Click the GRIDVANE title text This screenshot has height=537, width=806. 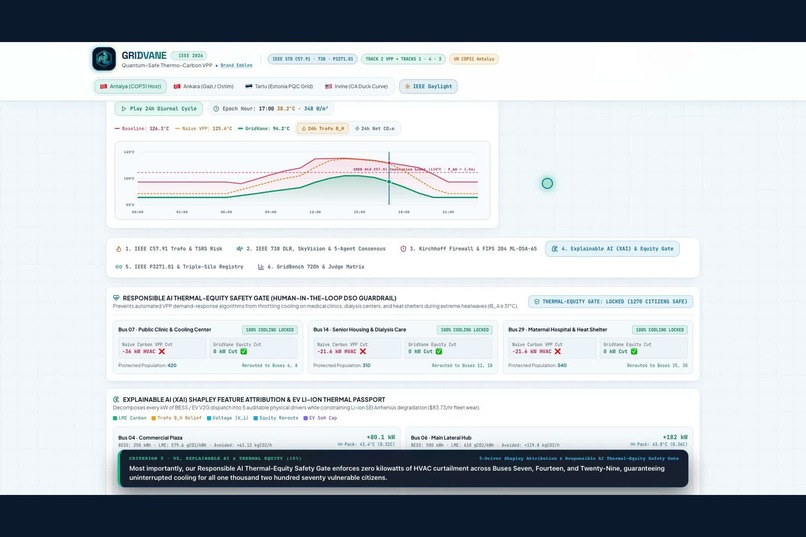pos(144,55)
